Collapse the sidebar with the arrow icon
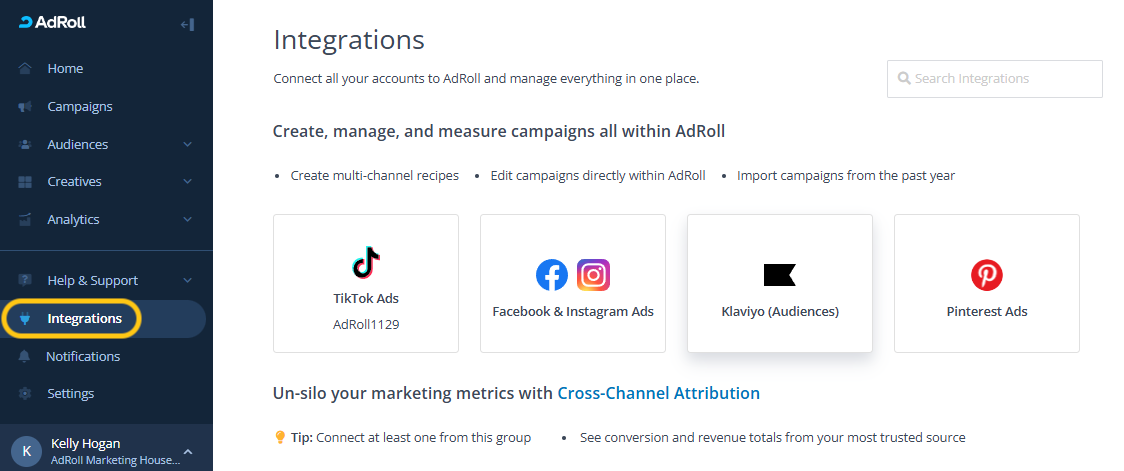1124x471 pixels. point(187,24)
